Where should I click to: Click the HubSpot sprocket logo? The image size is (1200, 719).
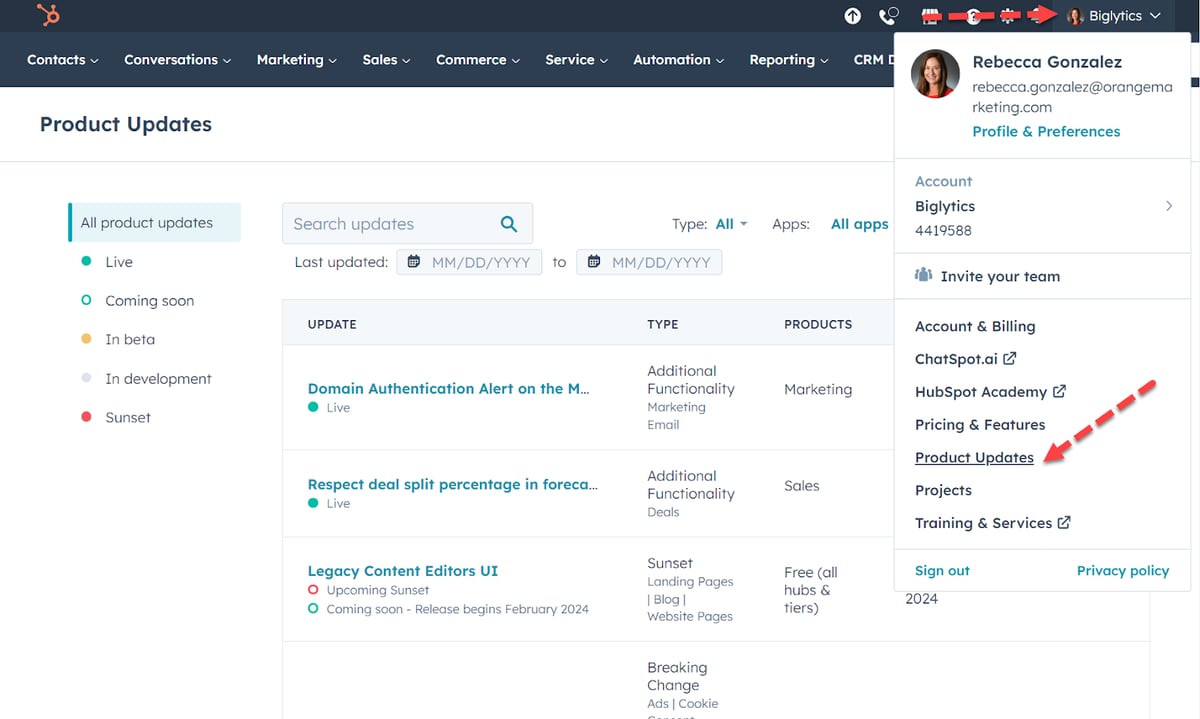45,15
